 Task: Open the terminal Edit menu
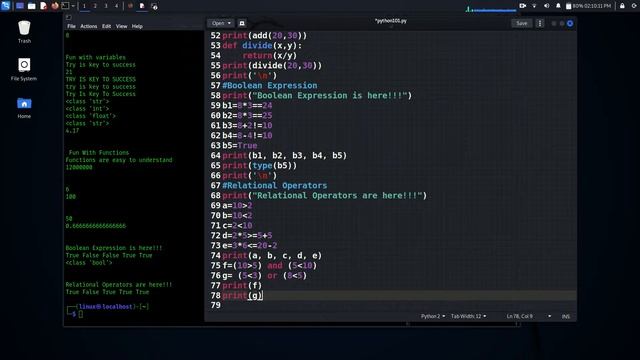point(107,26)
